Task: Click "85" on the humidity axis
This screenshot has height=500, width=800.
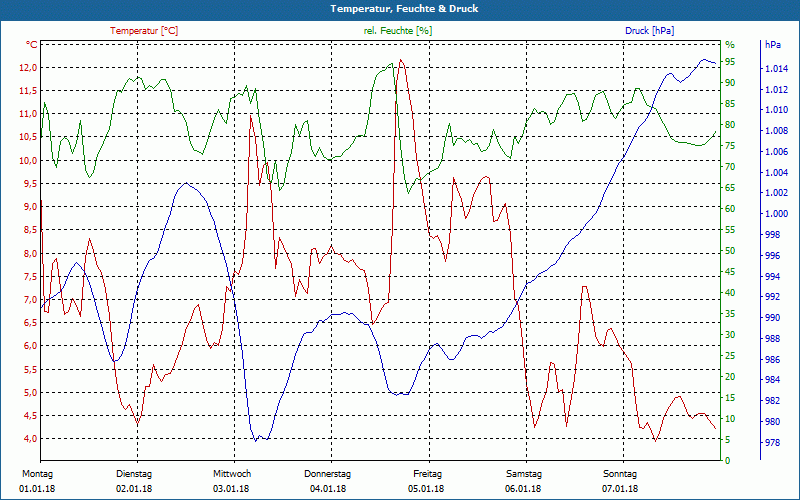Action: point(730,104)
